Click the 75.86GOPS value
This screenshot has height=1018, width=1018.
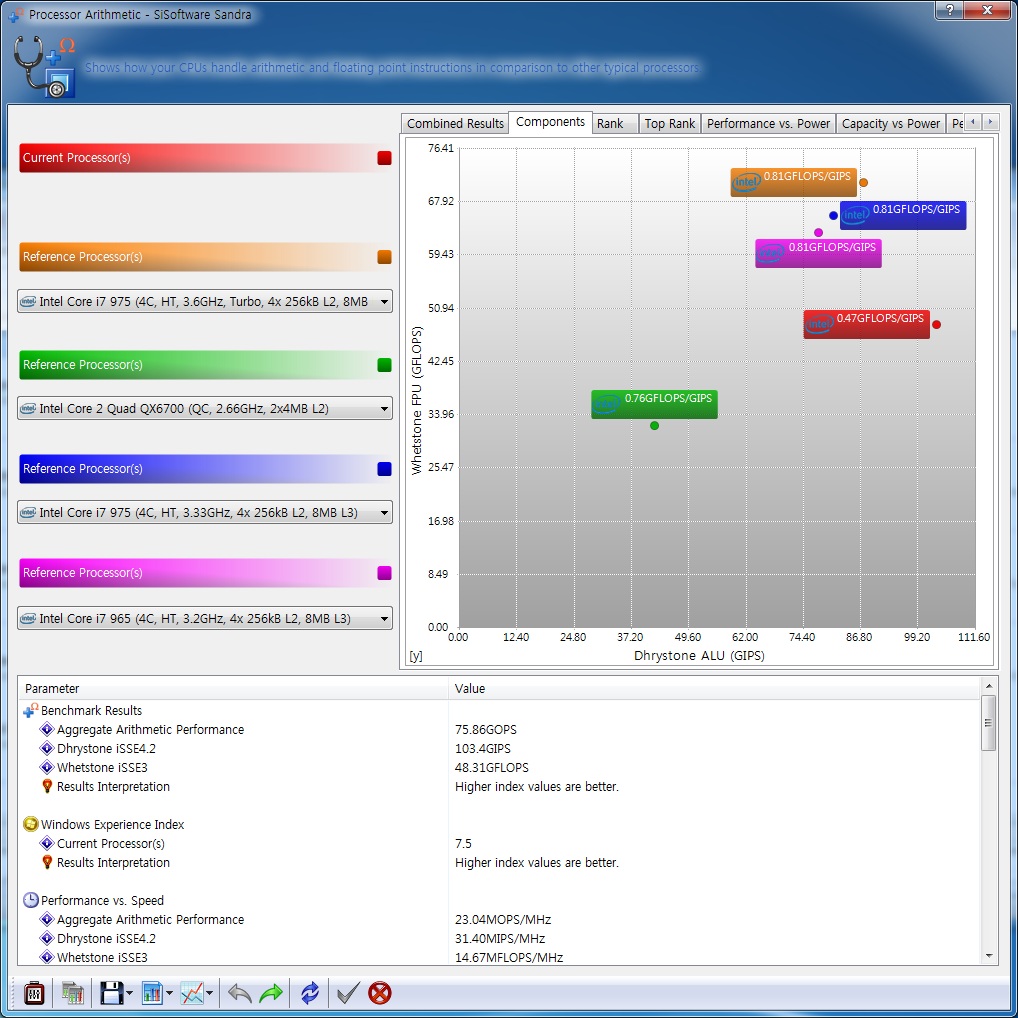click(486, 730)
